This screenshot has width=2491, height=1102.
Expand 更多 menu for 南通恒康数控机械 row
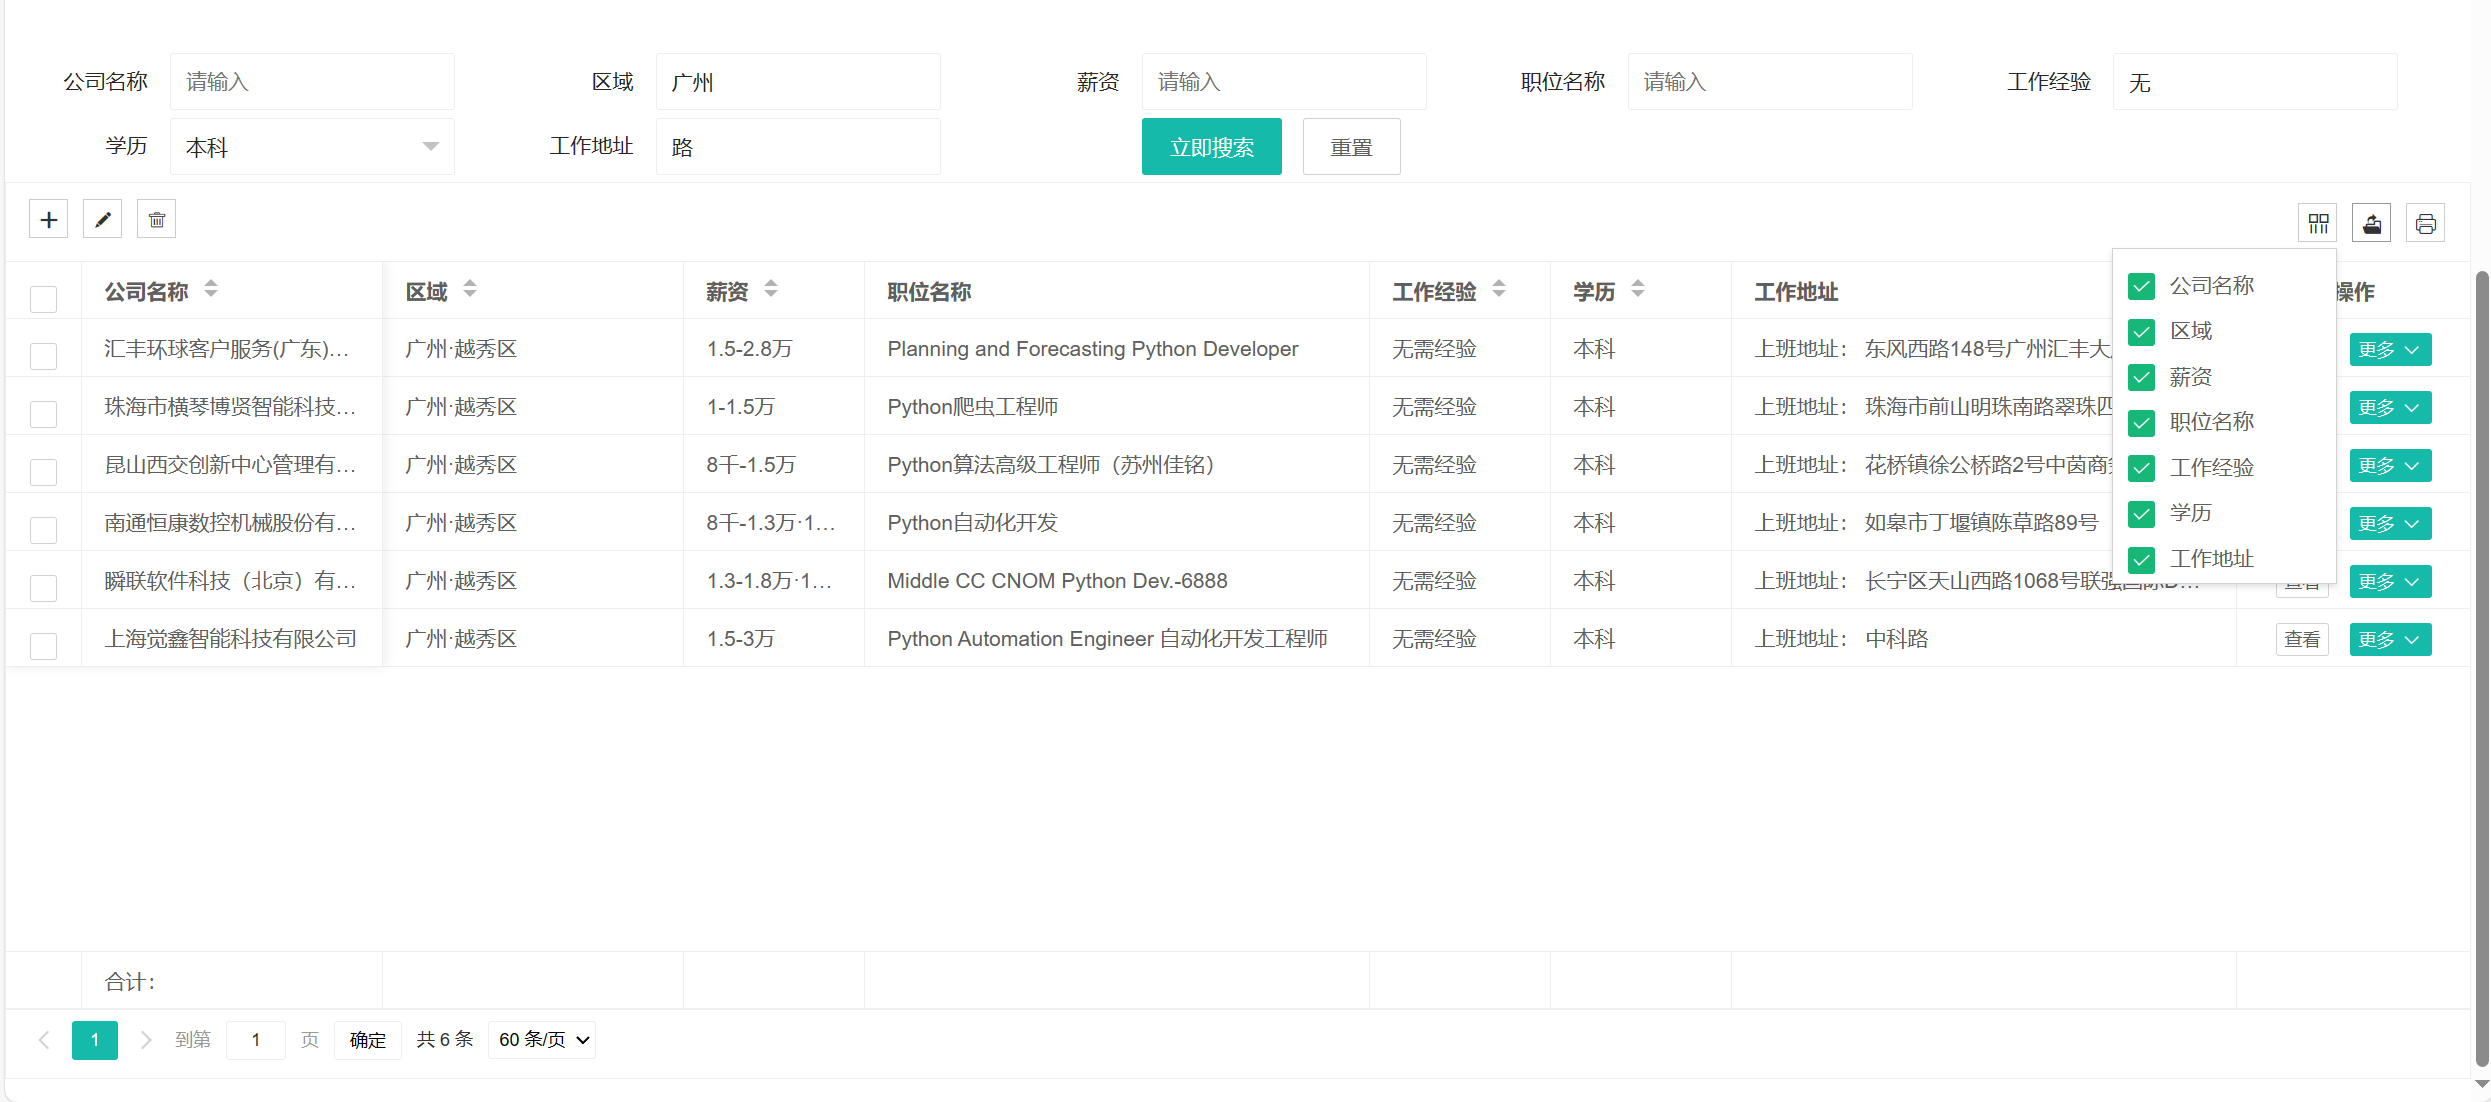(x=2389, y=524)
